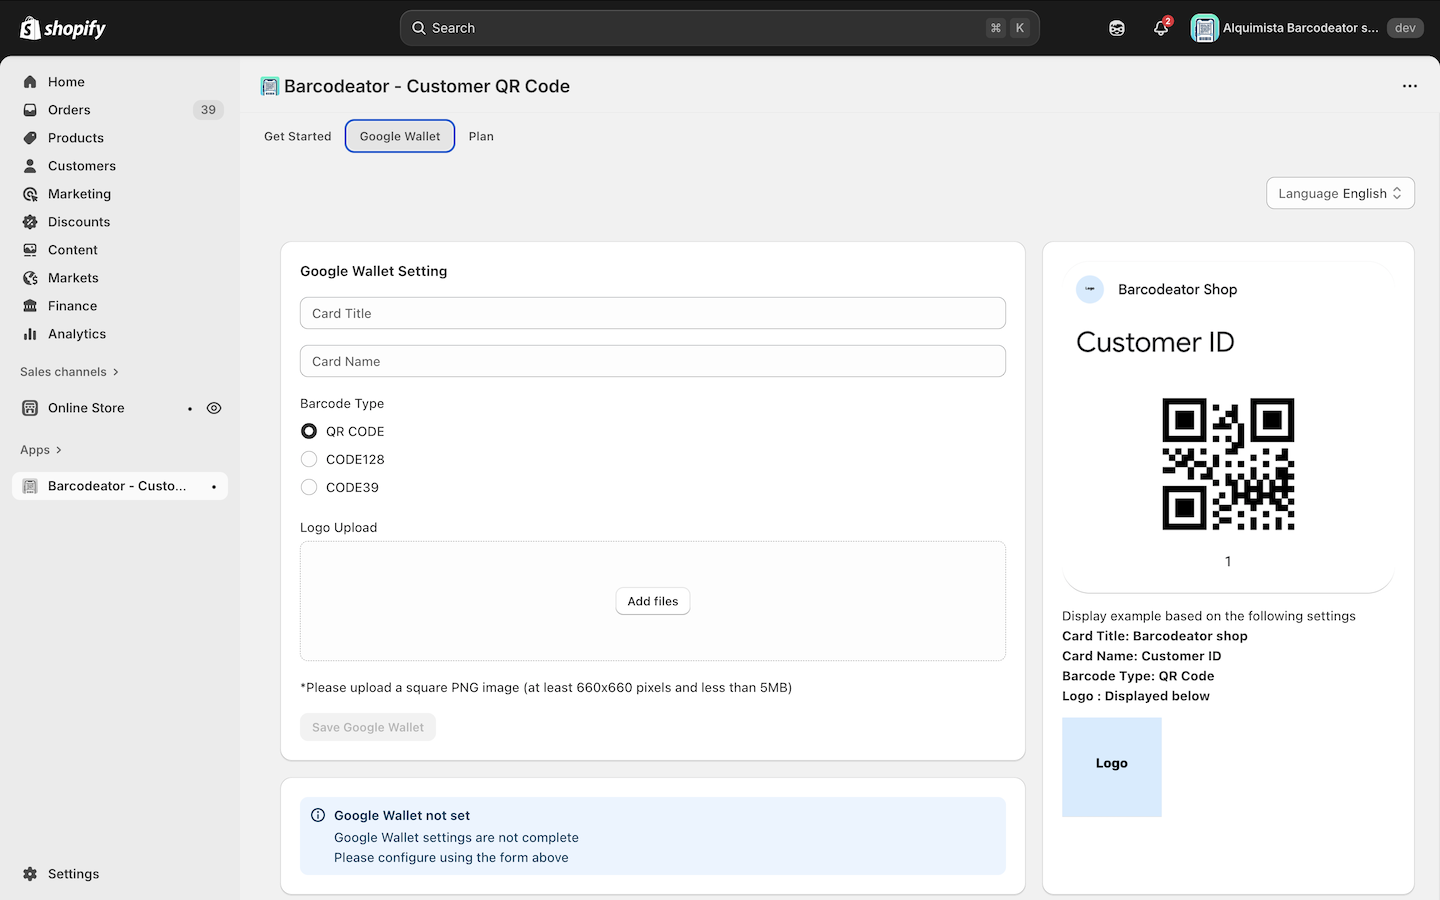1440x900 pixels.
Task: Click the Settings gear icon
Action: (x=30, y=874)
